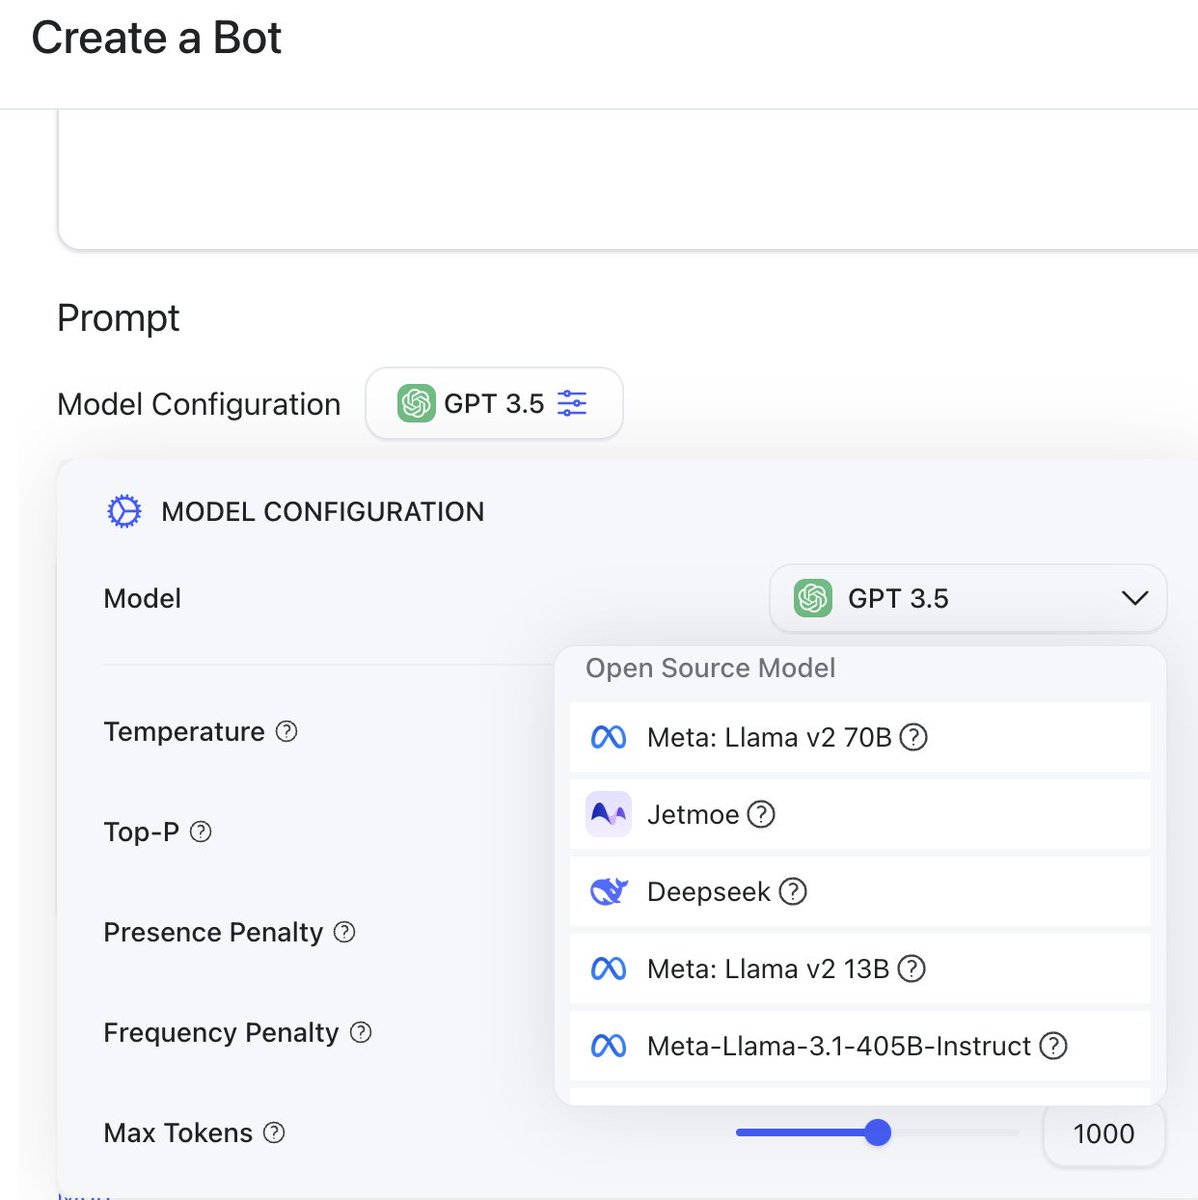Select Meta: Llama v2 70B from the list

coord(860,737)
